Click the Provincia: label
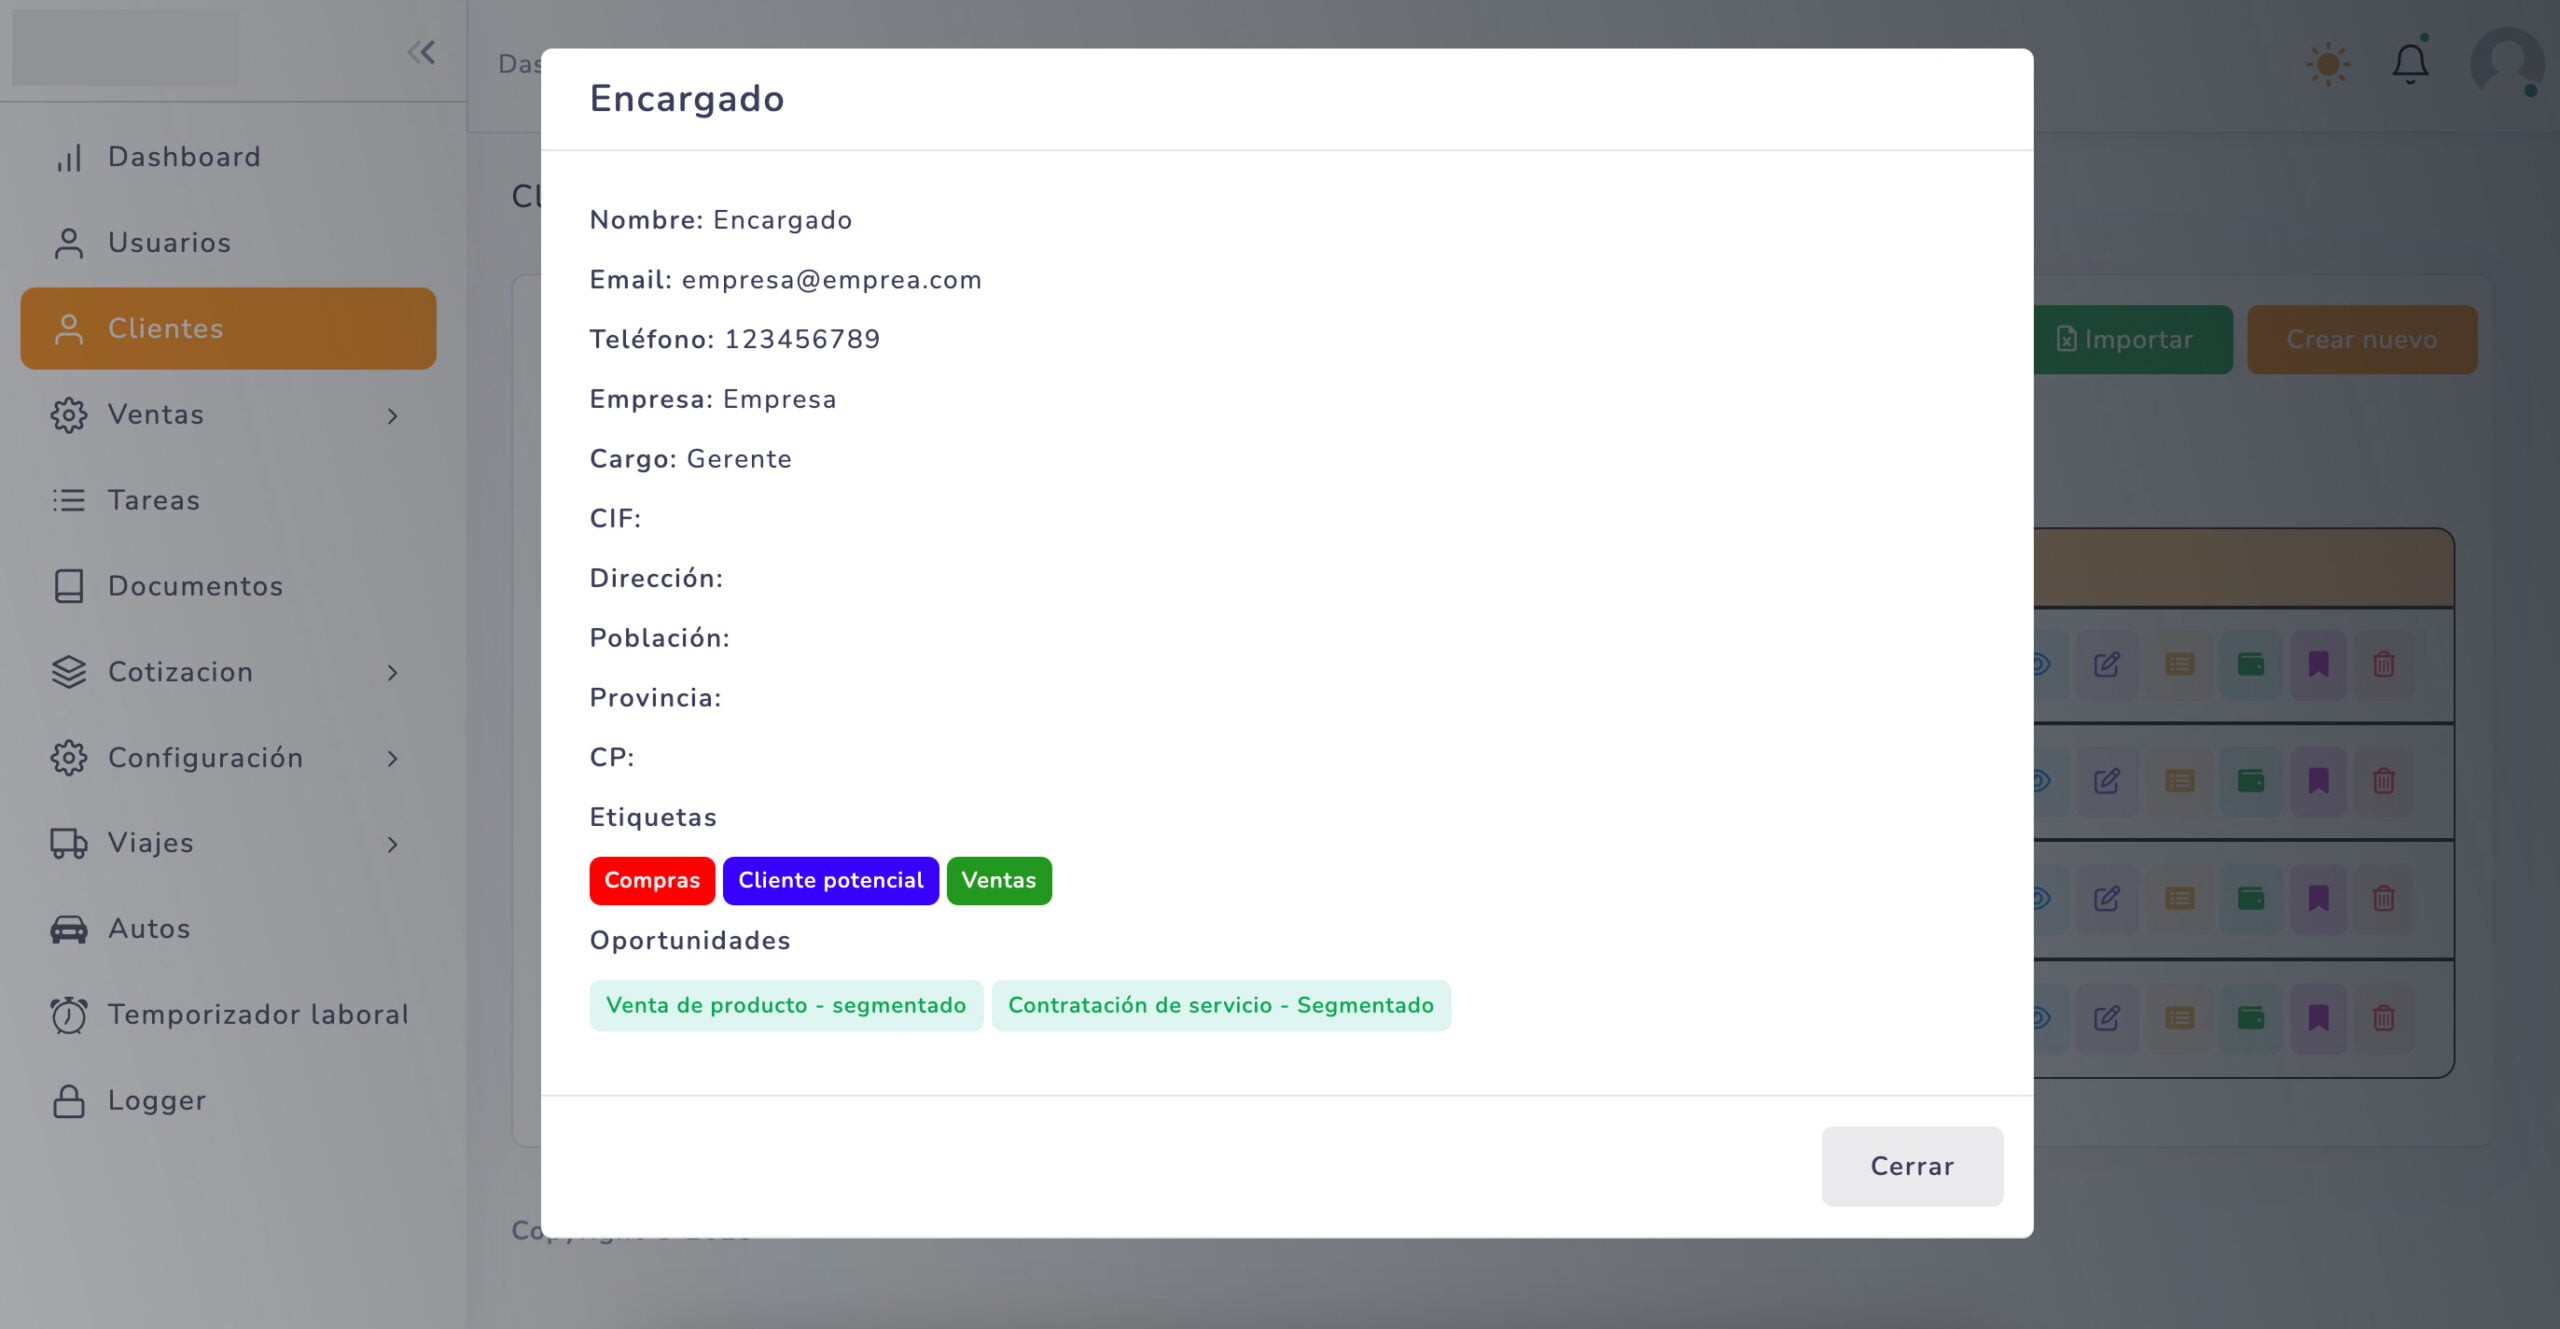2560x1329 pixels. (x=656, y=698)
